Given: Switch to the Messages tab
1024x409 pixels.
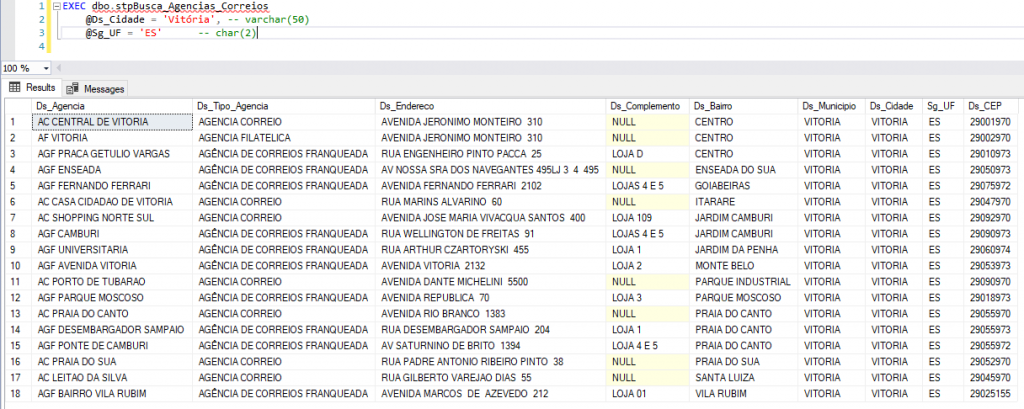Looking at the screenshot, I should point(95,88).
